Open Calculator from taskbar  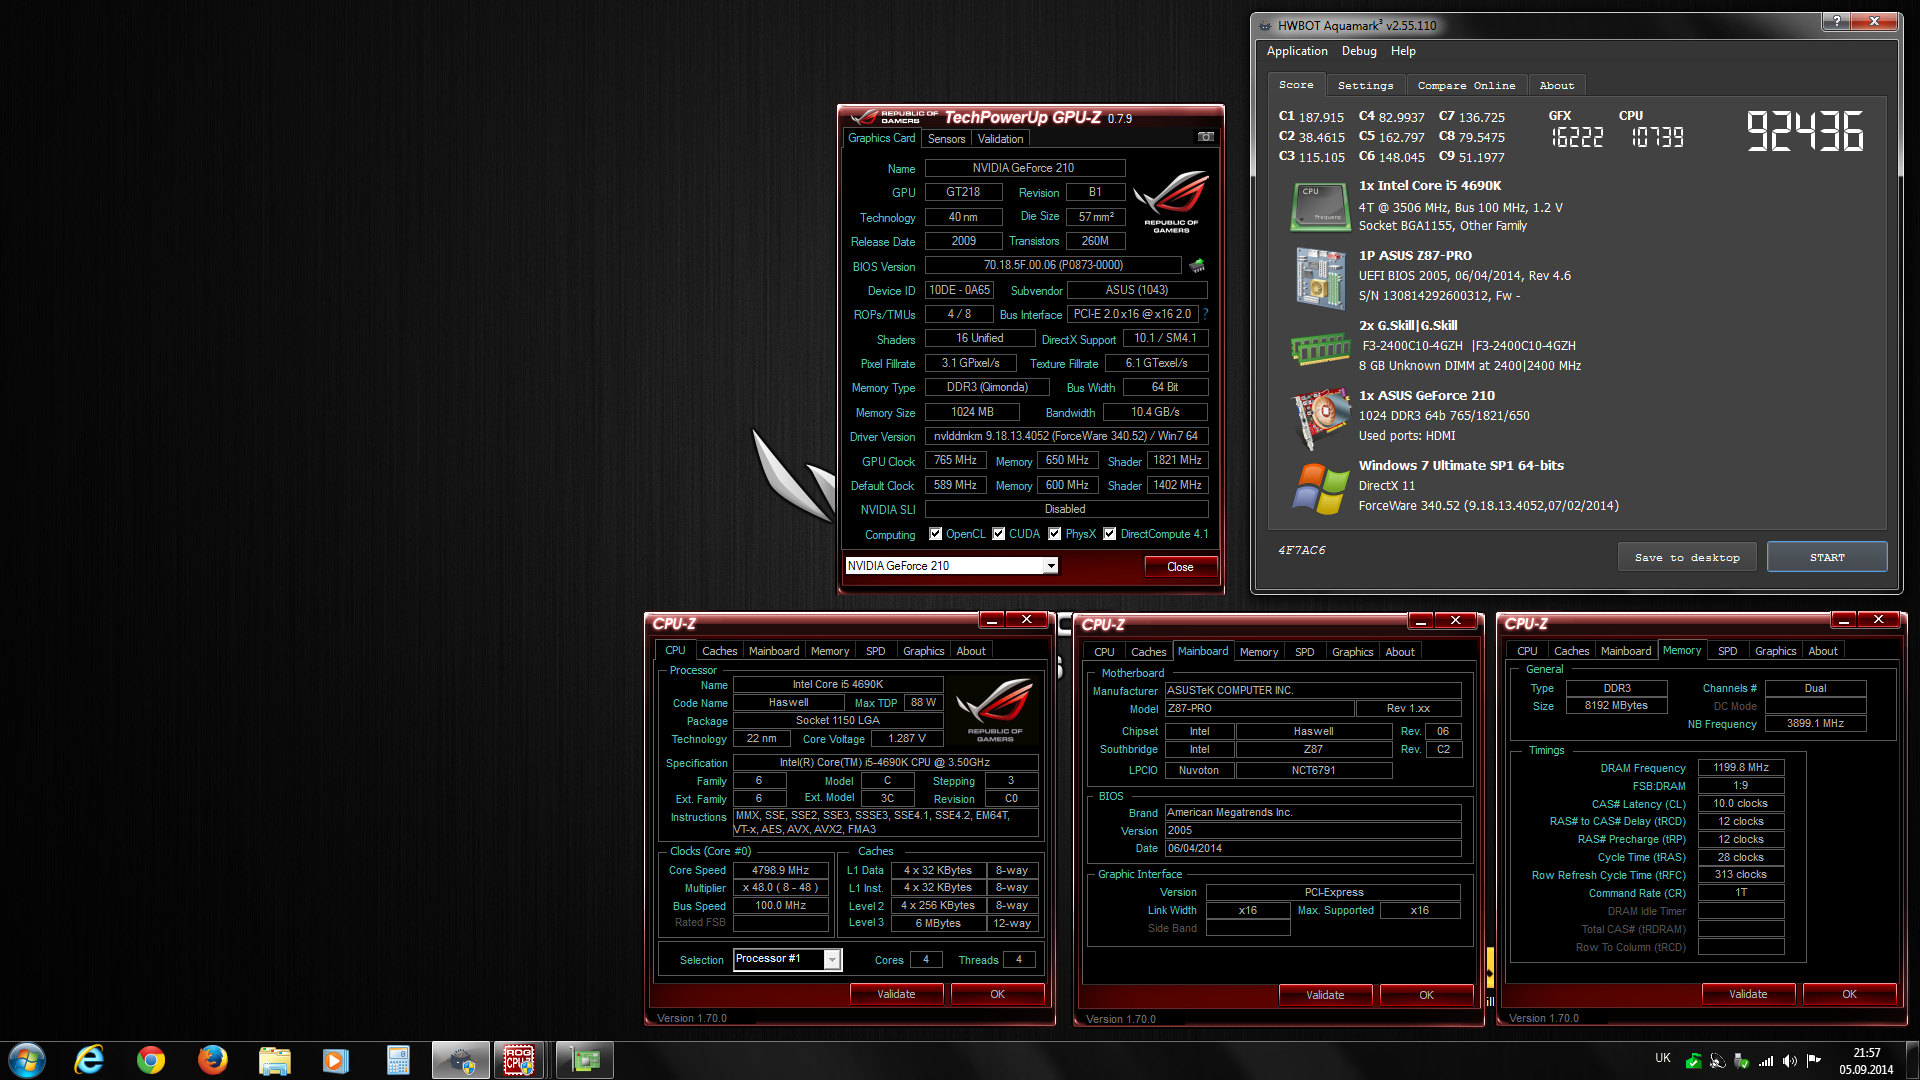[x=398, y=1061]
